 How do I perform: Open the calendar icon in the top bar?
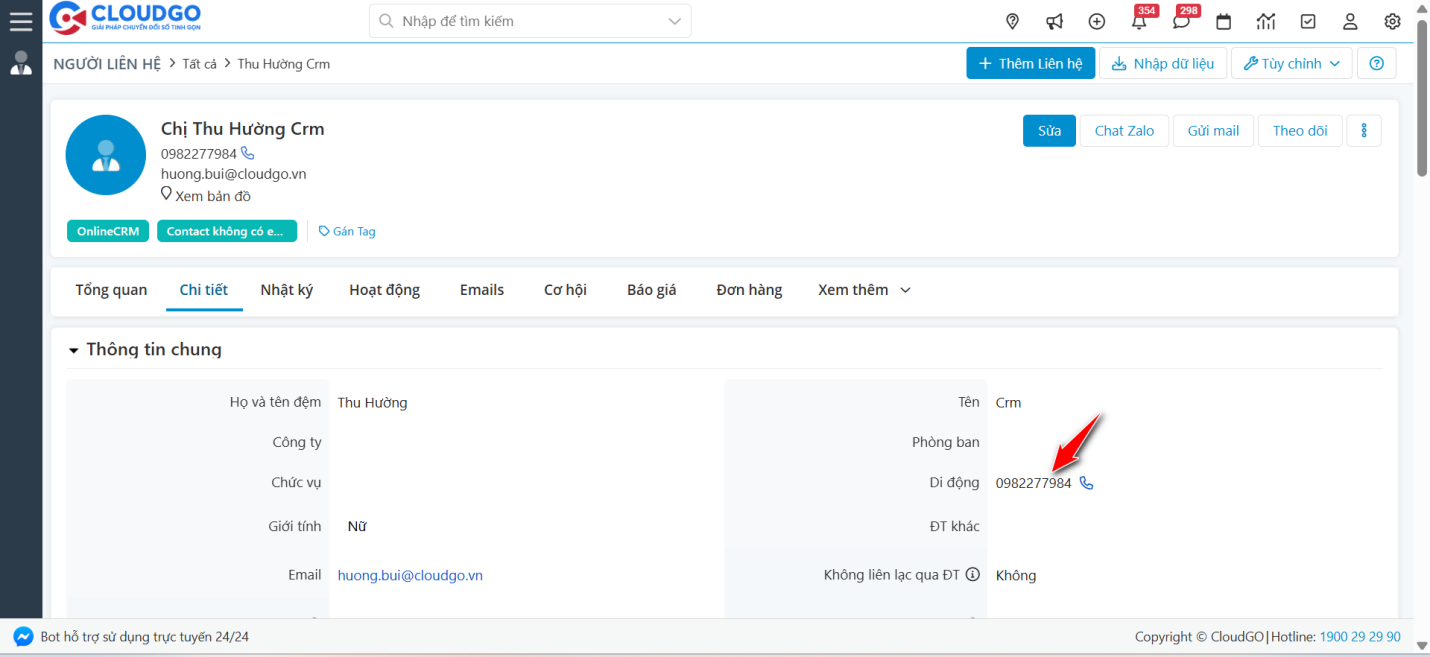(1223, 21)
